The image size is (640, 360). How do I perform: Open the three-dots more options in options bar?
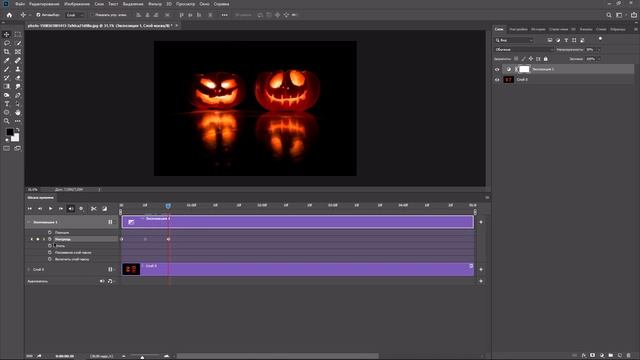coord(224,15)
